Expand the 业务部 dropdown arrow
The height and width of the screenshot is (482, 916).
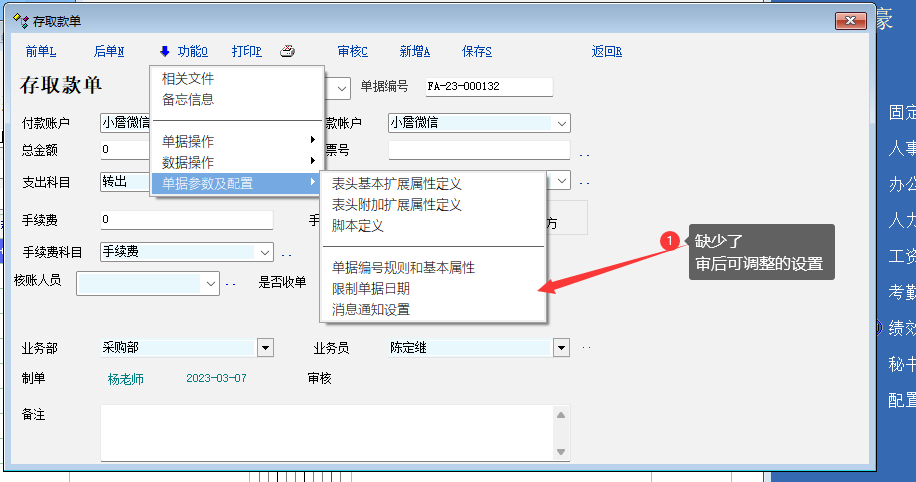[x=265, y=348]
